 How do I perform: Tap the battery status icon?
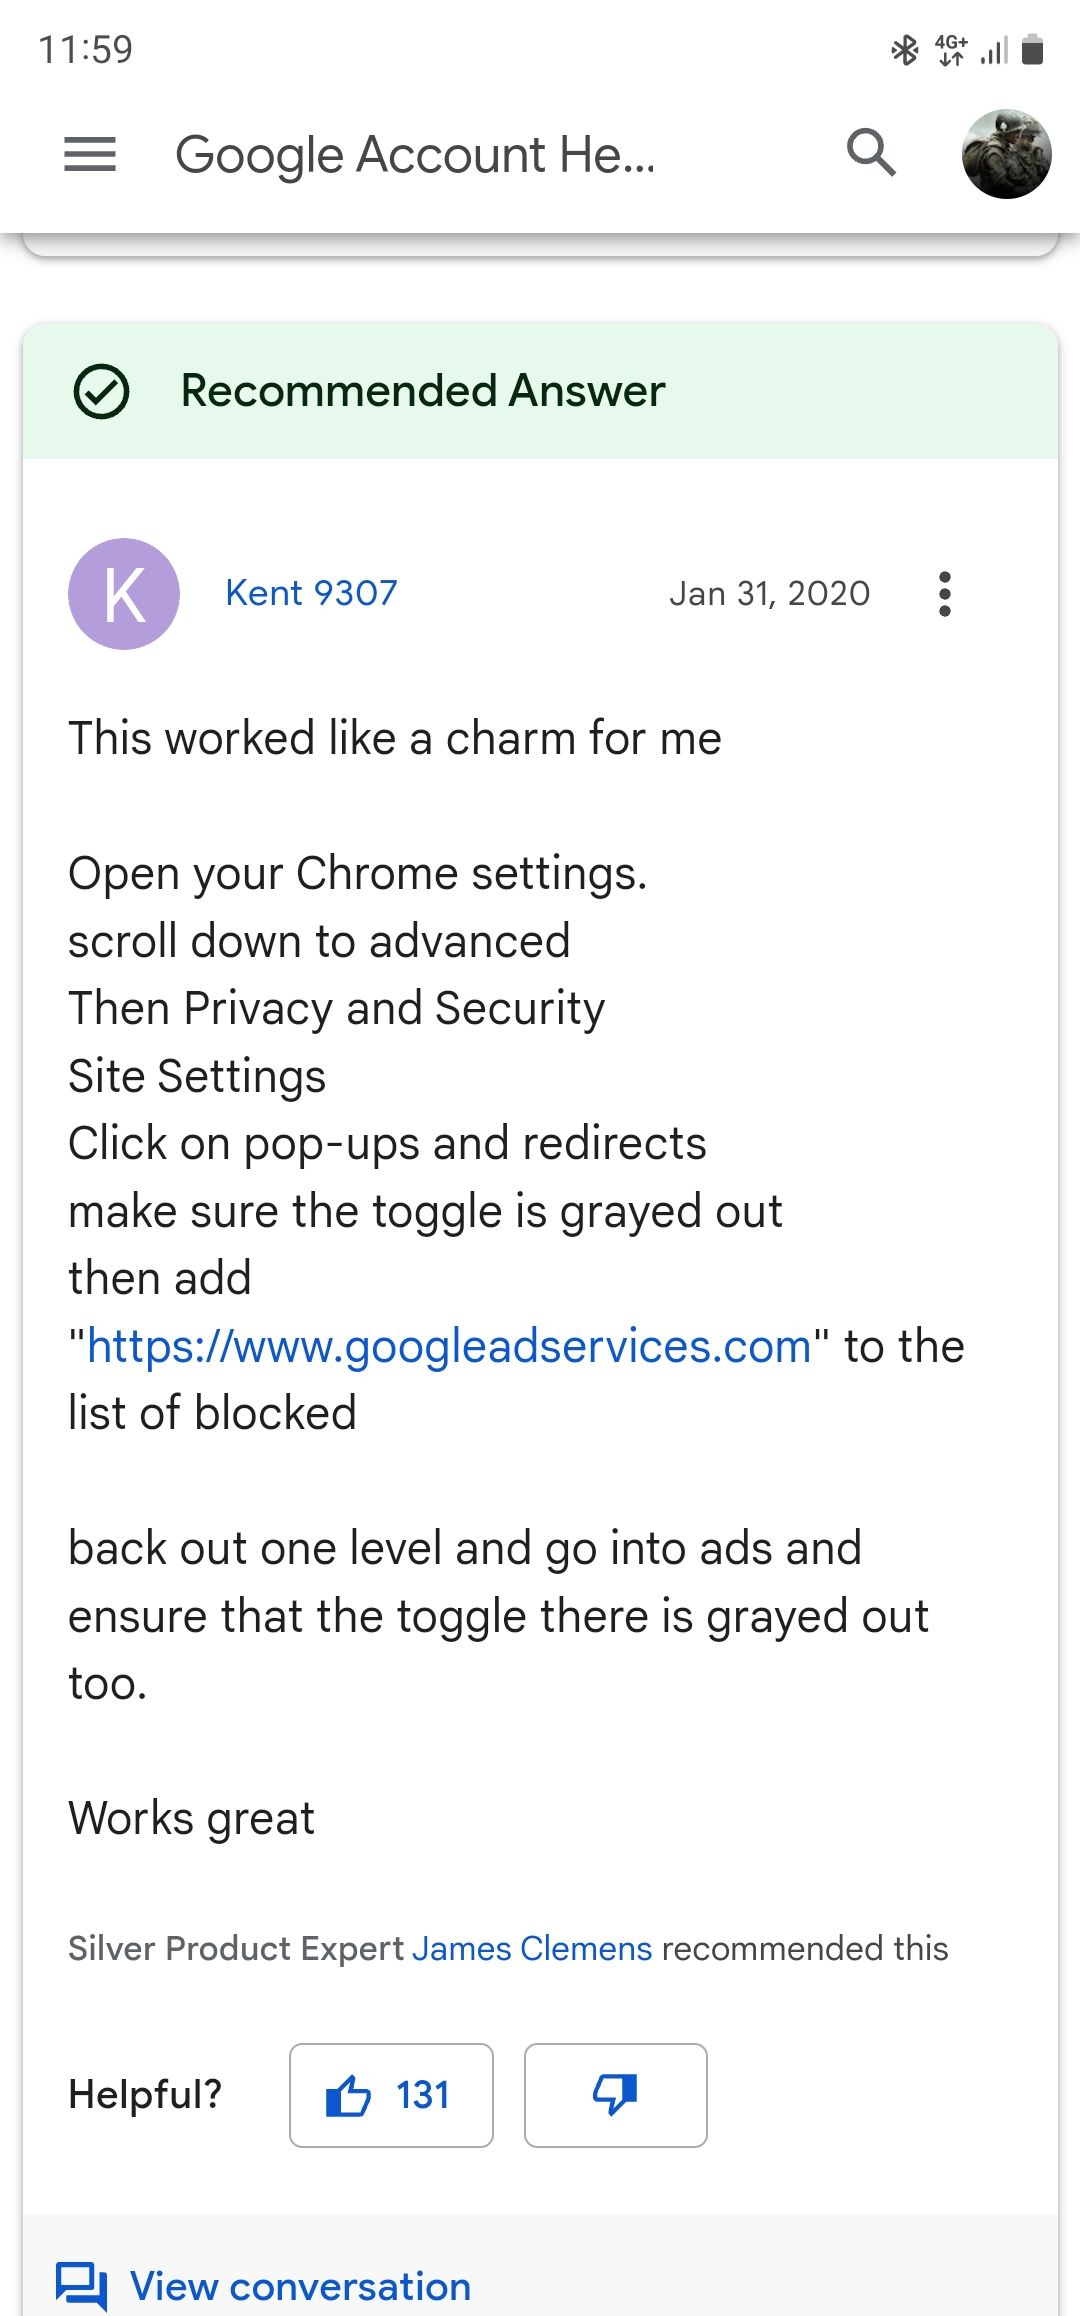[1033, 49]
